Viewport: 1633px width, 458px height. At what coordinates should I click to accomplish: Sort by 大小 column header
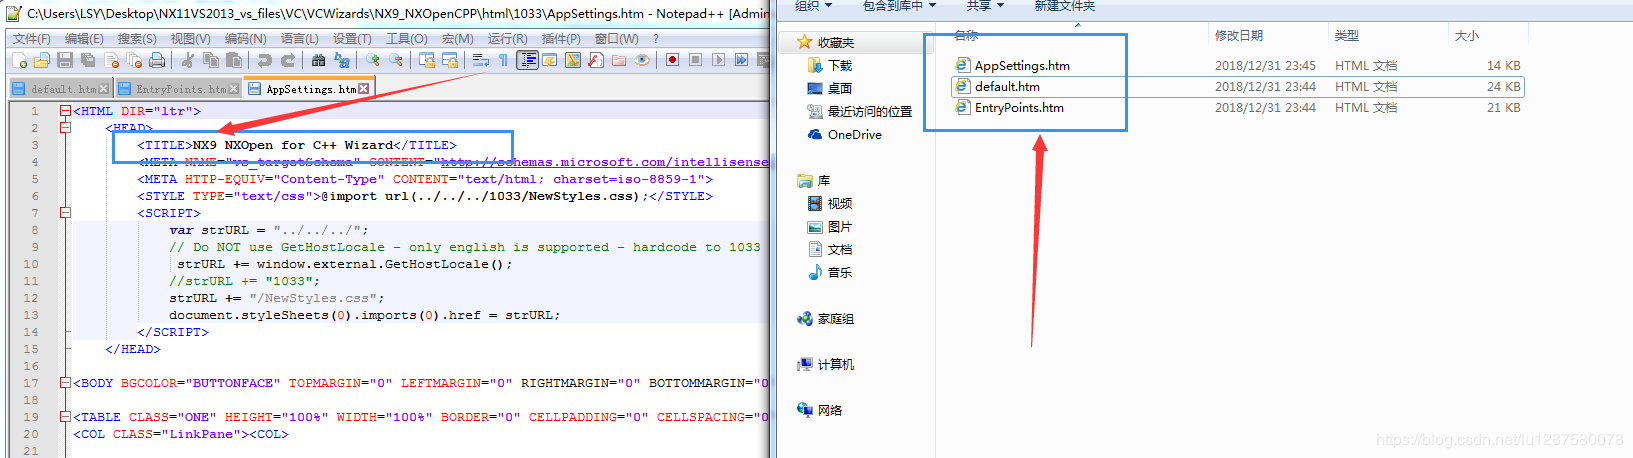[1467, 35]
